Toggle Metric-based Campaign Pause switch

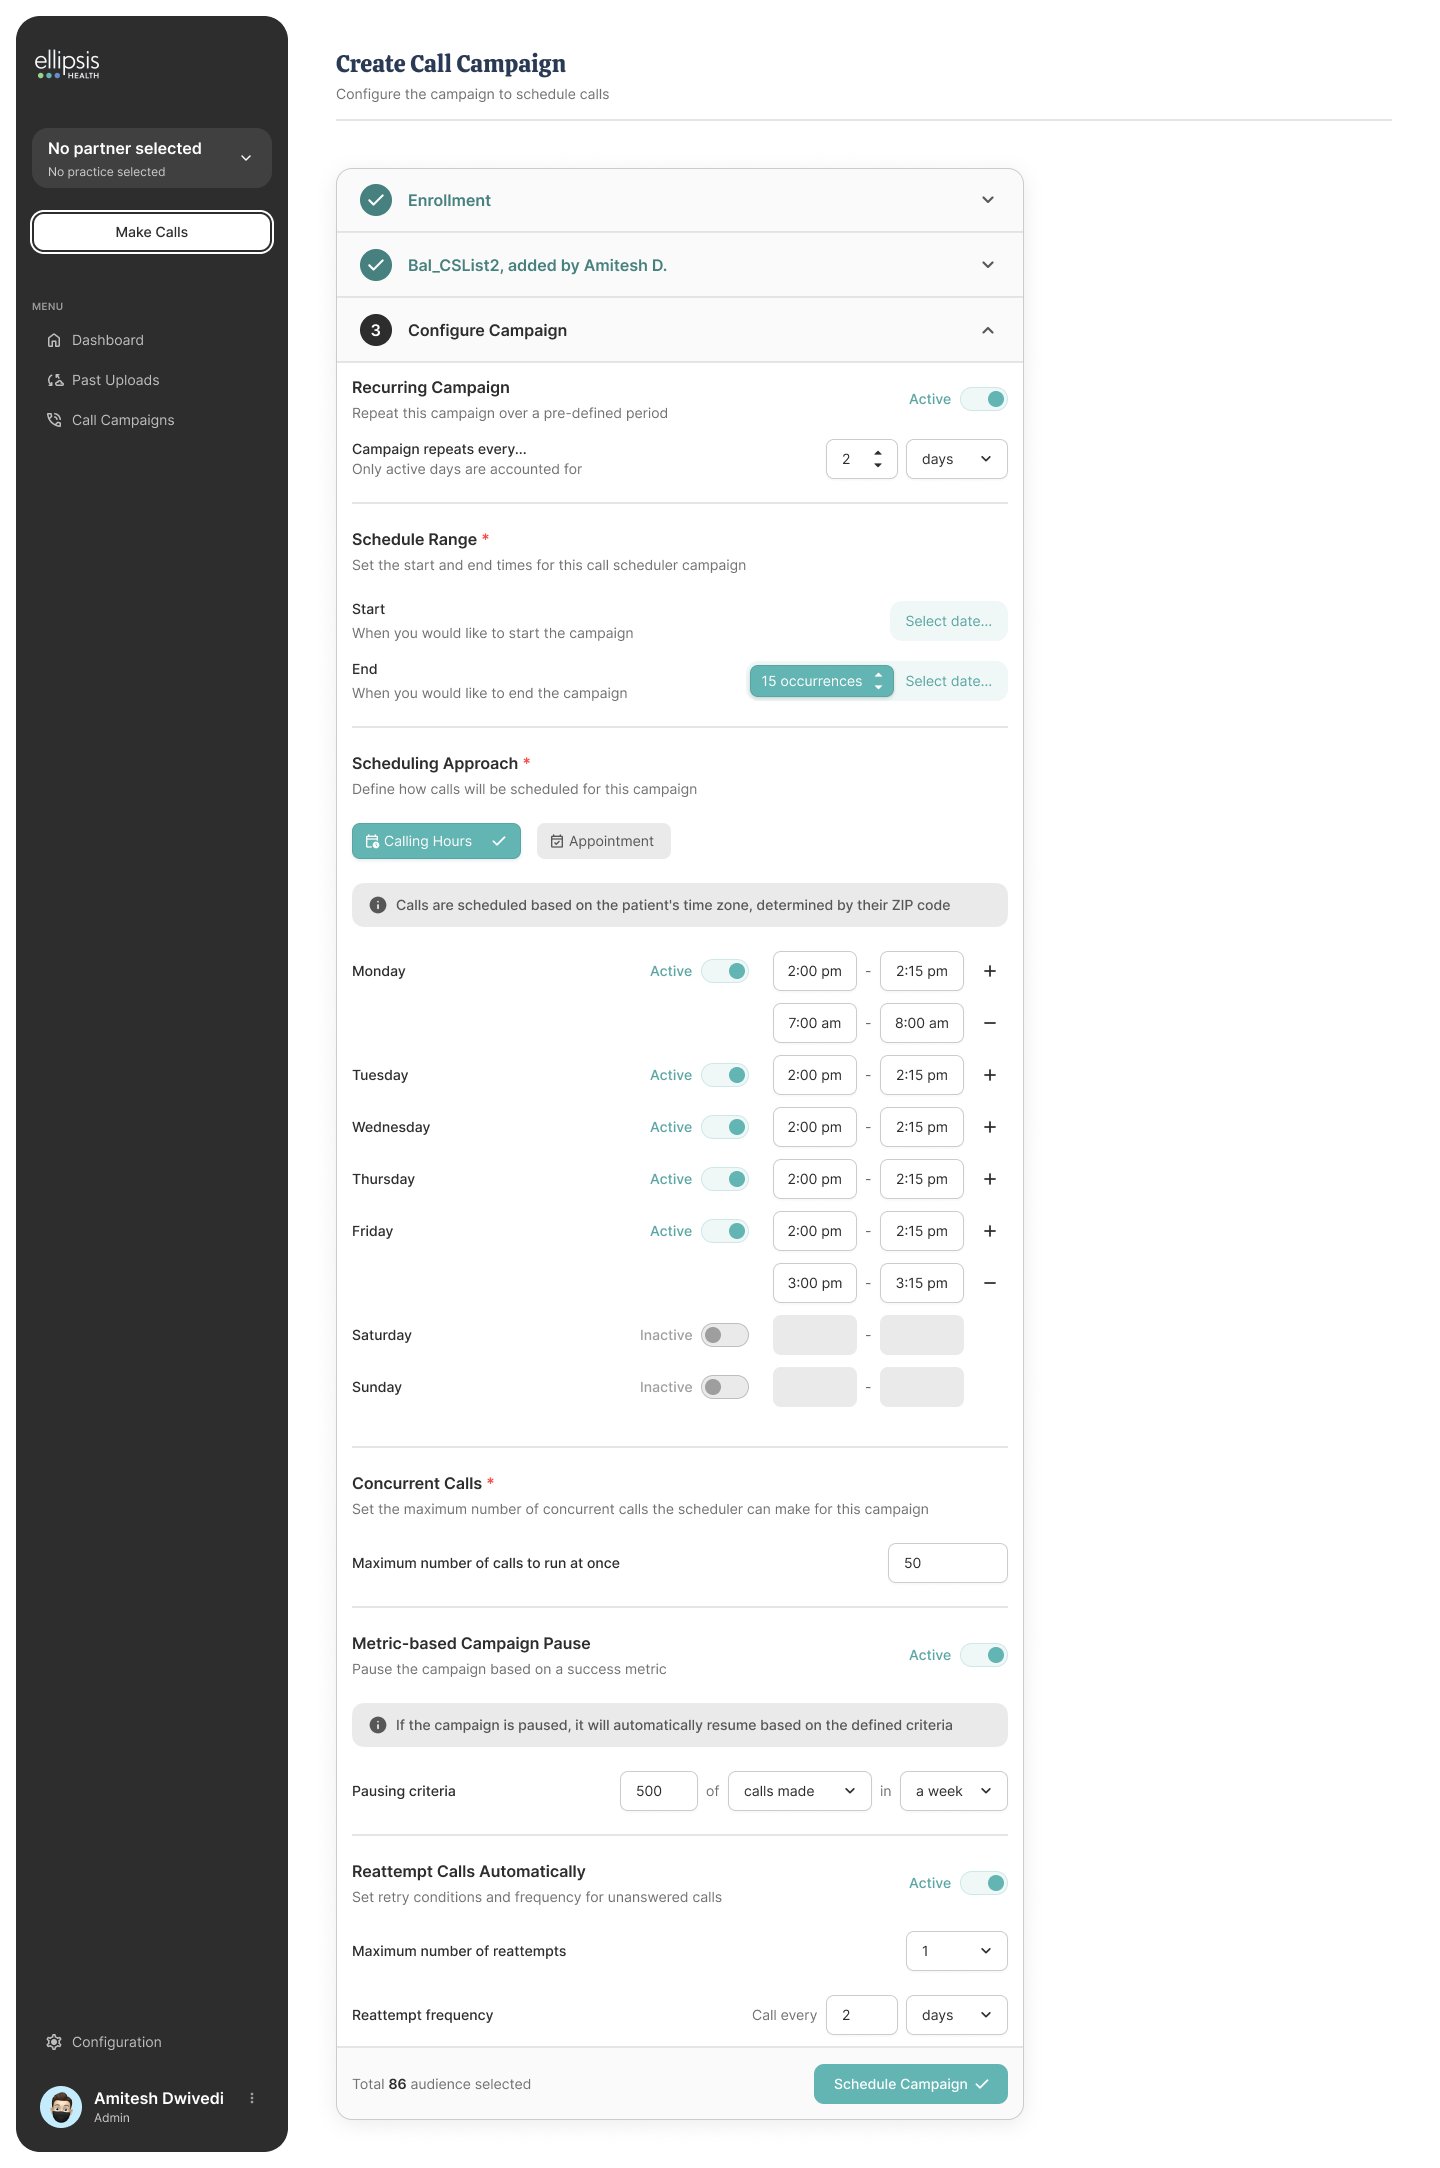(984, 1655)
